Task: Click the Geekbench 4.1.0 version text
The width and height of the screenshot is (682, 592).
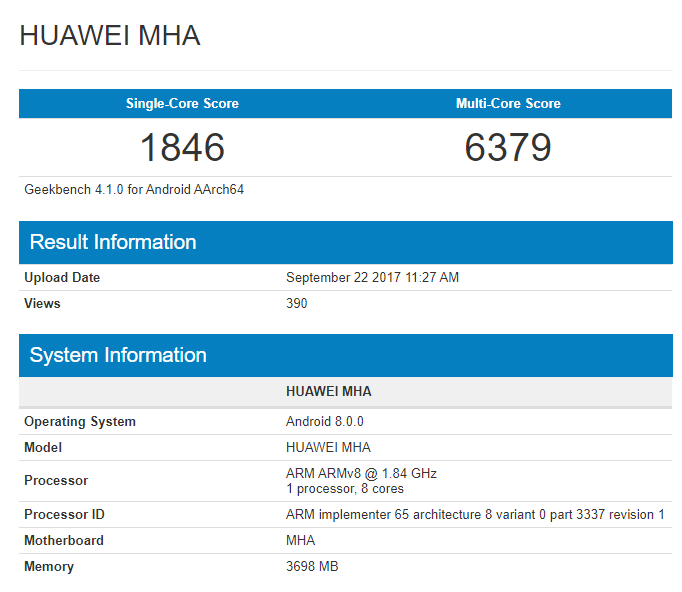Action: 134,189
